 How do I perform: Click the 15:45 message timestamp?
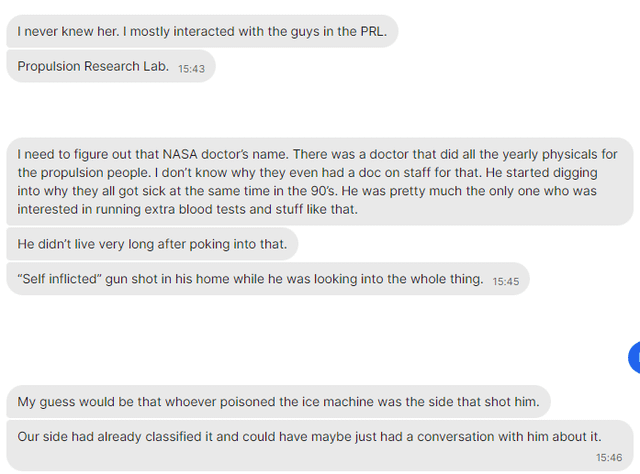coord(506,281)
